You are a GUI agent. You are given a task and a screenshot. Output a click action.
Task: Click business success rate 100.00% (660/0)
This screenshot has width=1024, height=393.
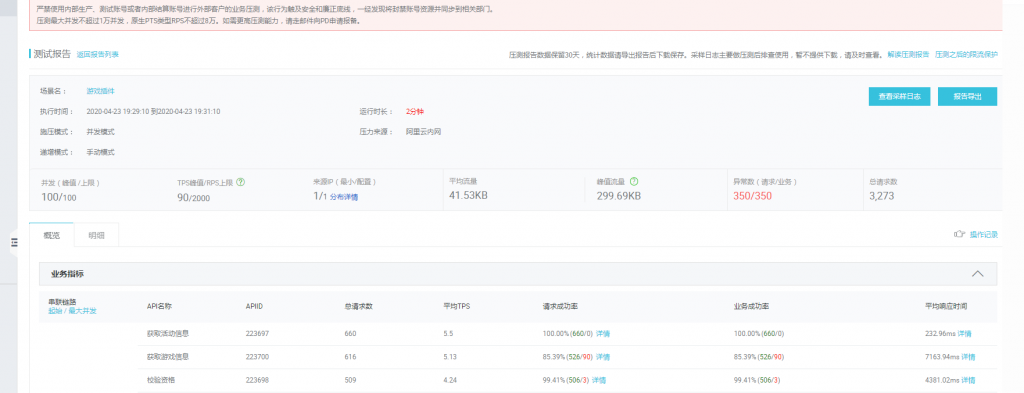pyautogui.click(x=759, y=334)
